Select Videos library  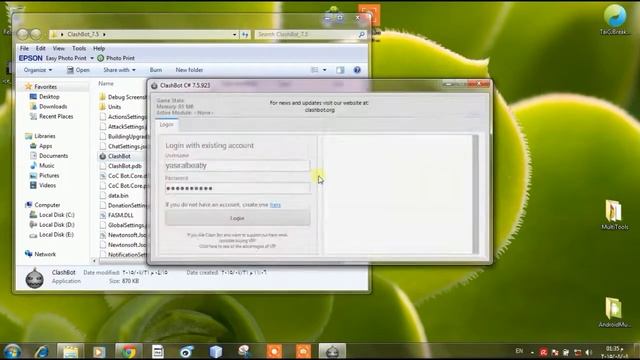coord(47,185)
